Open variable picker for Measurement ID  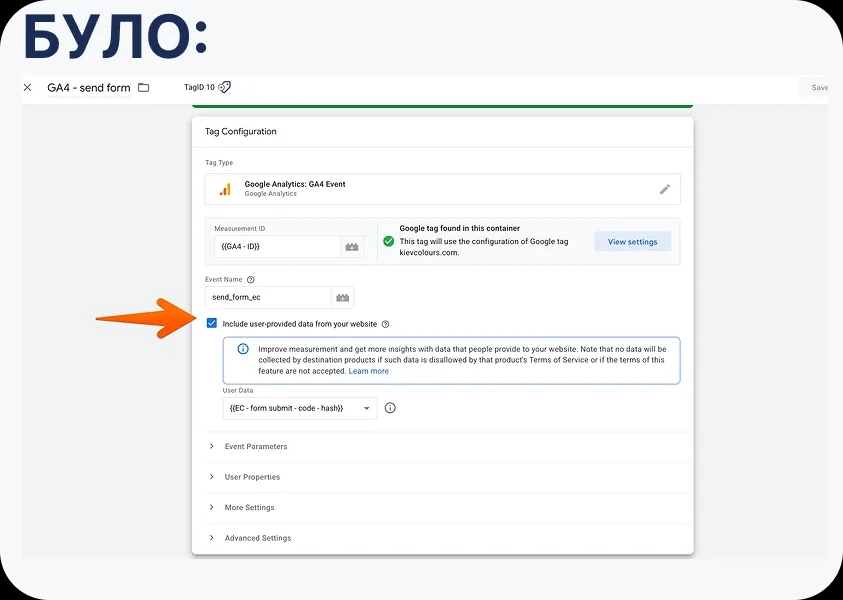(x=352, y=247)
